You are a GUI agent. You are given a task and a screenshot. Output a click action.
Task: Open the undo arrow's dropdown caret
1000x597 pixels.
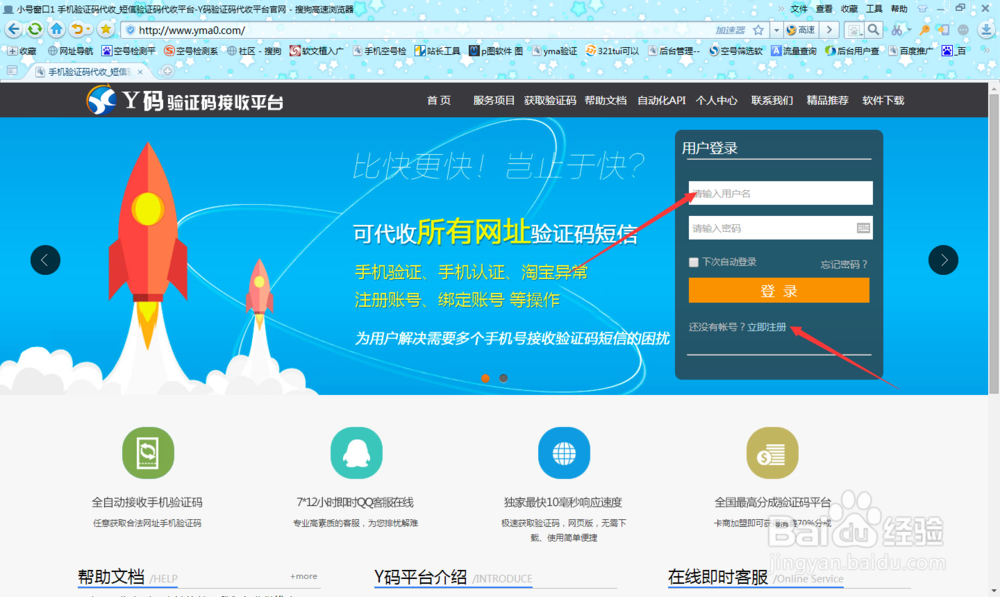pos(87,30)
